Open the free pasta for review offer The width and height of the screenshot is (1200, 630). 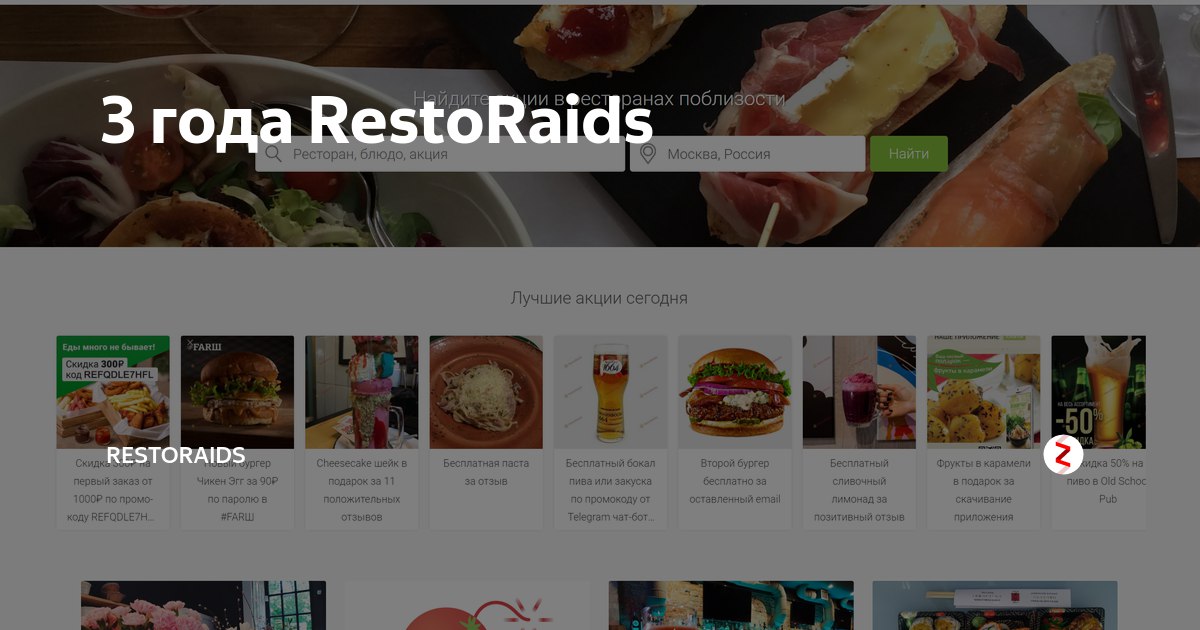click(x=486, y=432)
